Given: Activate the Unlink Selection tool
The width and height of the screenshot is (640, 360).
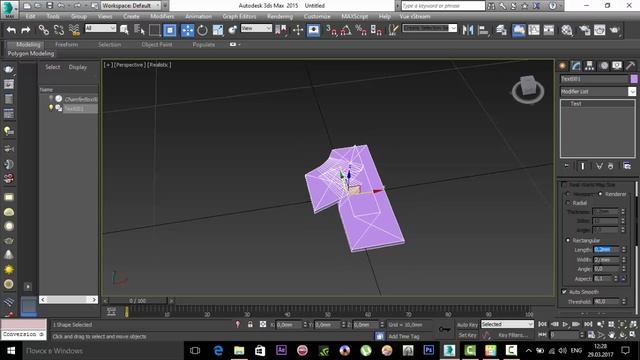Looking at the screenshot, I should [x=59, y=30].
